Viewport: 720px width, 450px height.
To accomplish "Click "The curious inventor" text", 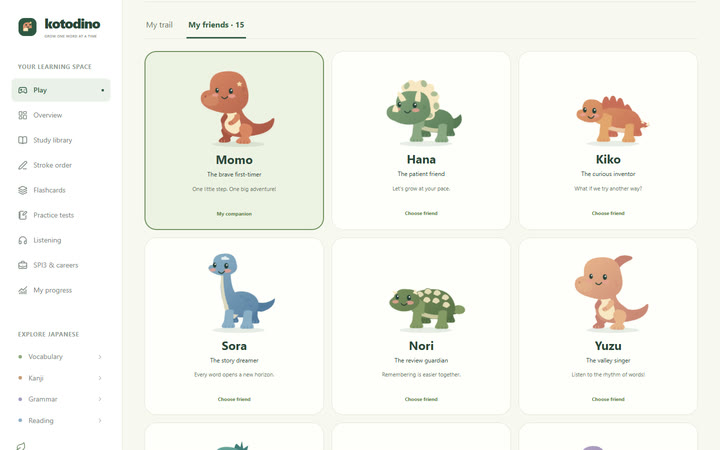I will [608, 174].
